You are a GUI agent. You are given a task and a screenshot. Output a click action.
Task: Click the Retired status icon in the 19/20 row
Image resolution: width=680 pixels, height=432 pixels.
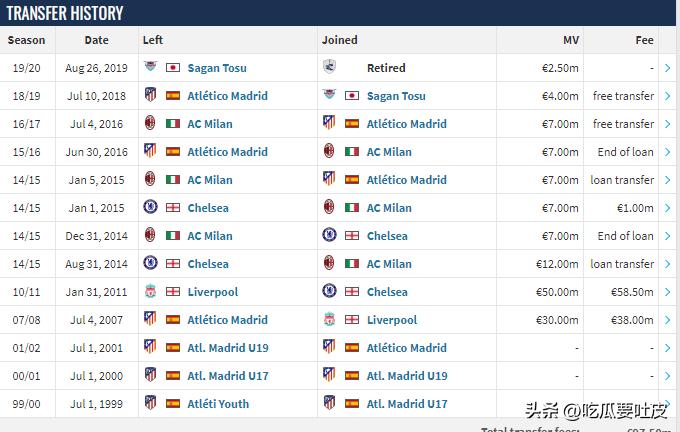pyautogui.click(x=329, y=68)
